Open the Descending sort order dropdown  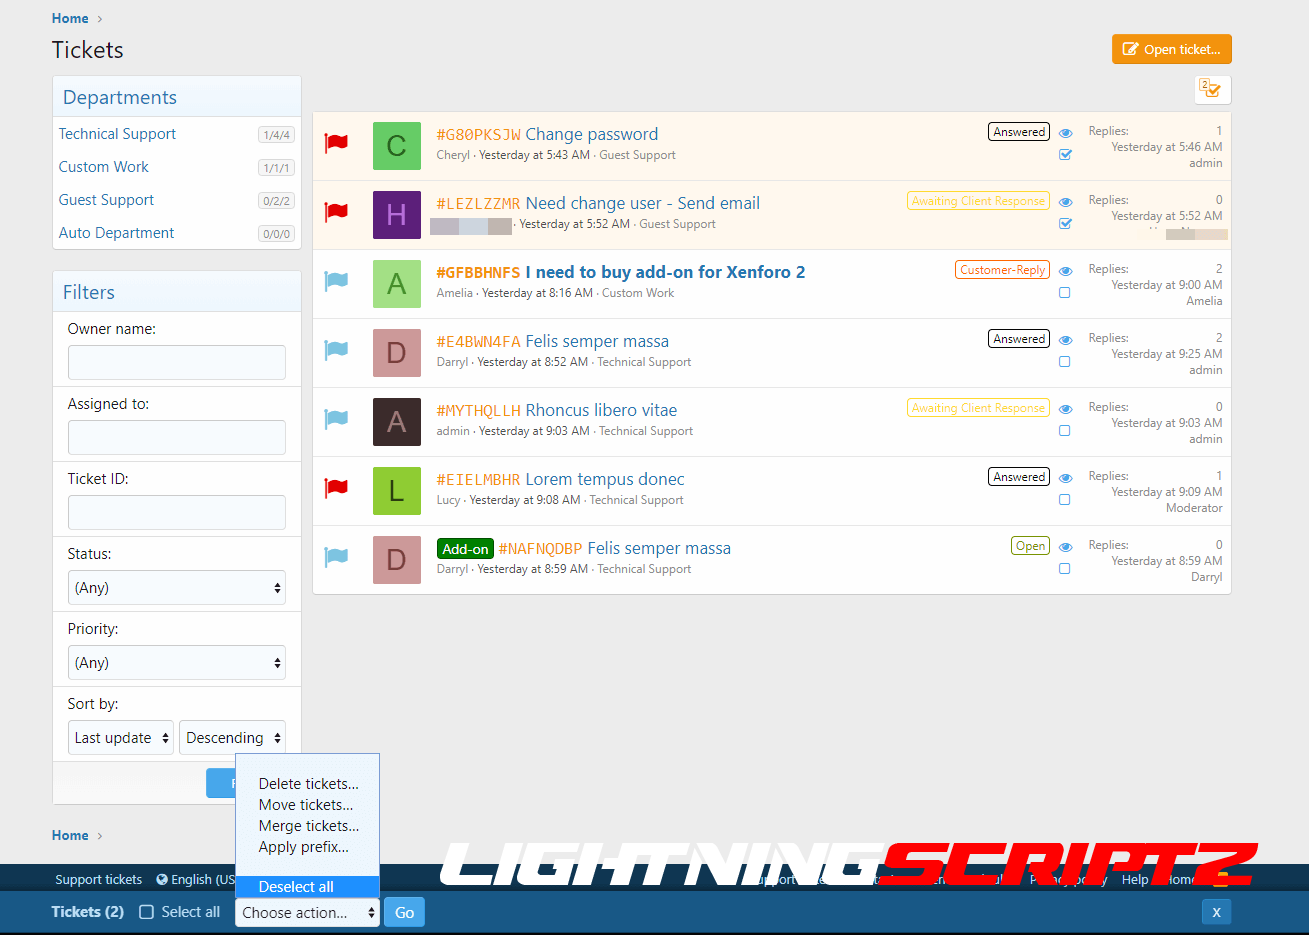(232, 738)
